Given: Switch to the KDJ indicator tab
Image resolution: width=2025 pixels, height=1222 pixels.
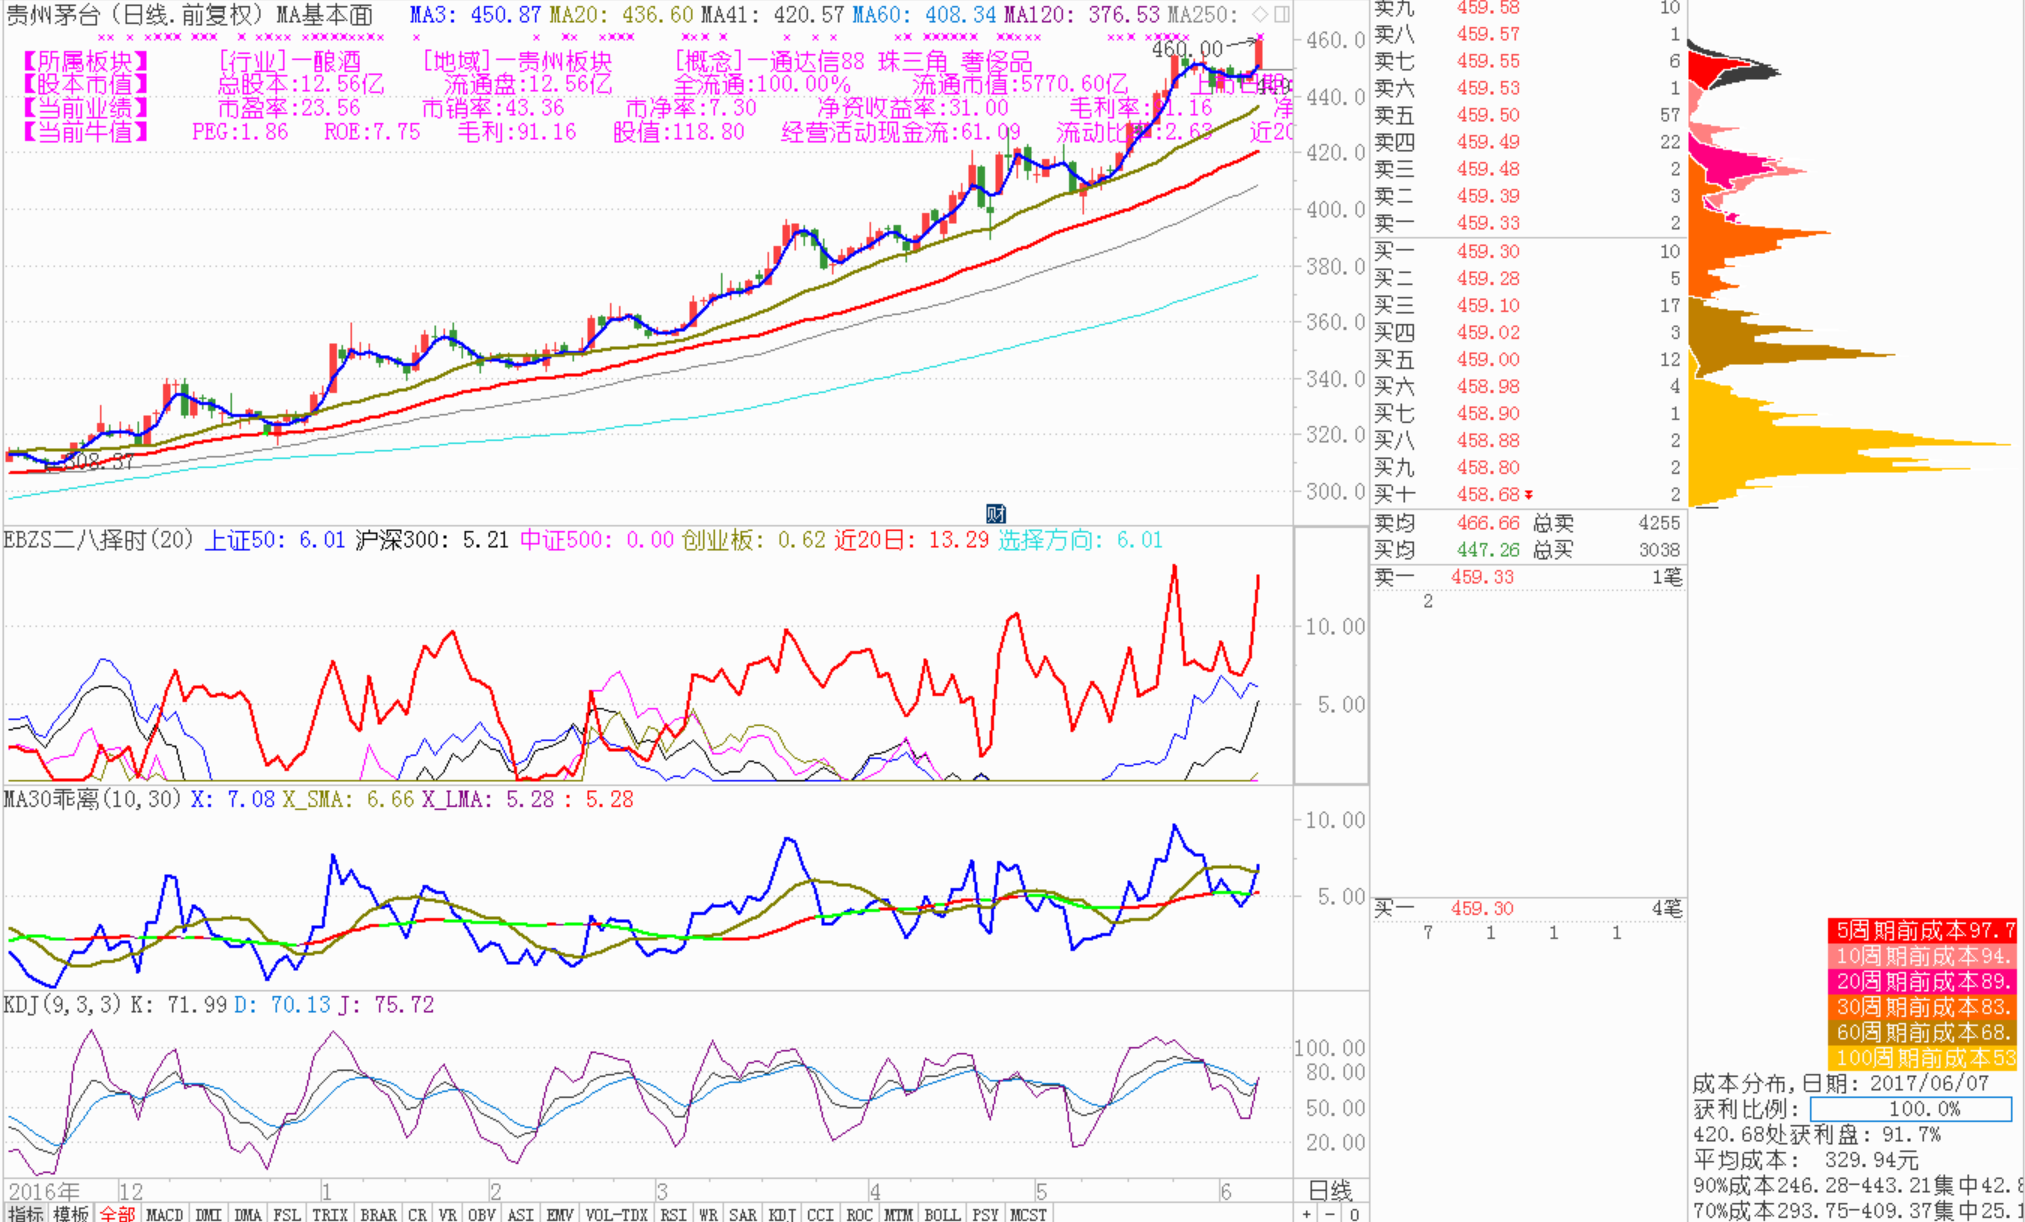Looking at the screenshot, I should click(x=782, y=1214).
